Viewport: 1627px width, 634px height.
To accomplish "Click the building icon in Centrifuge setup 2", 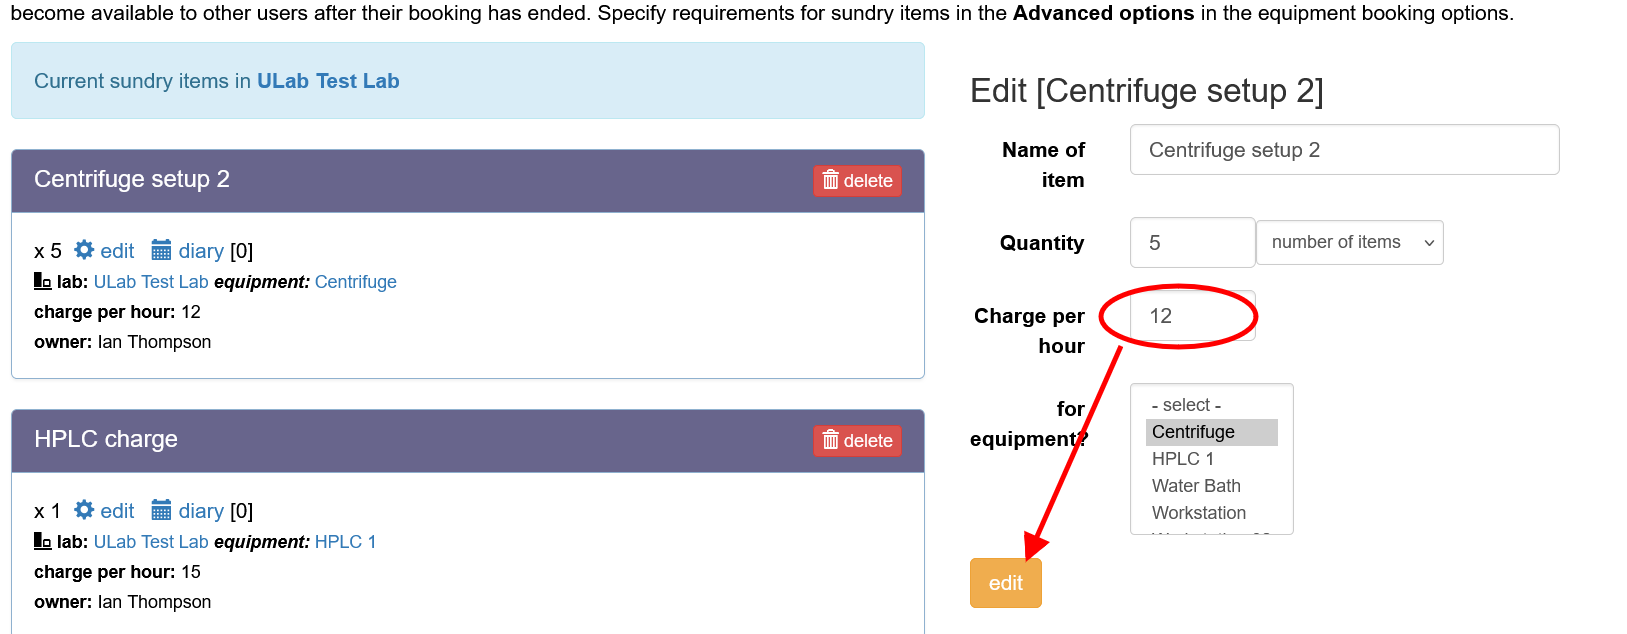I will point(42,281).
